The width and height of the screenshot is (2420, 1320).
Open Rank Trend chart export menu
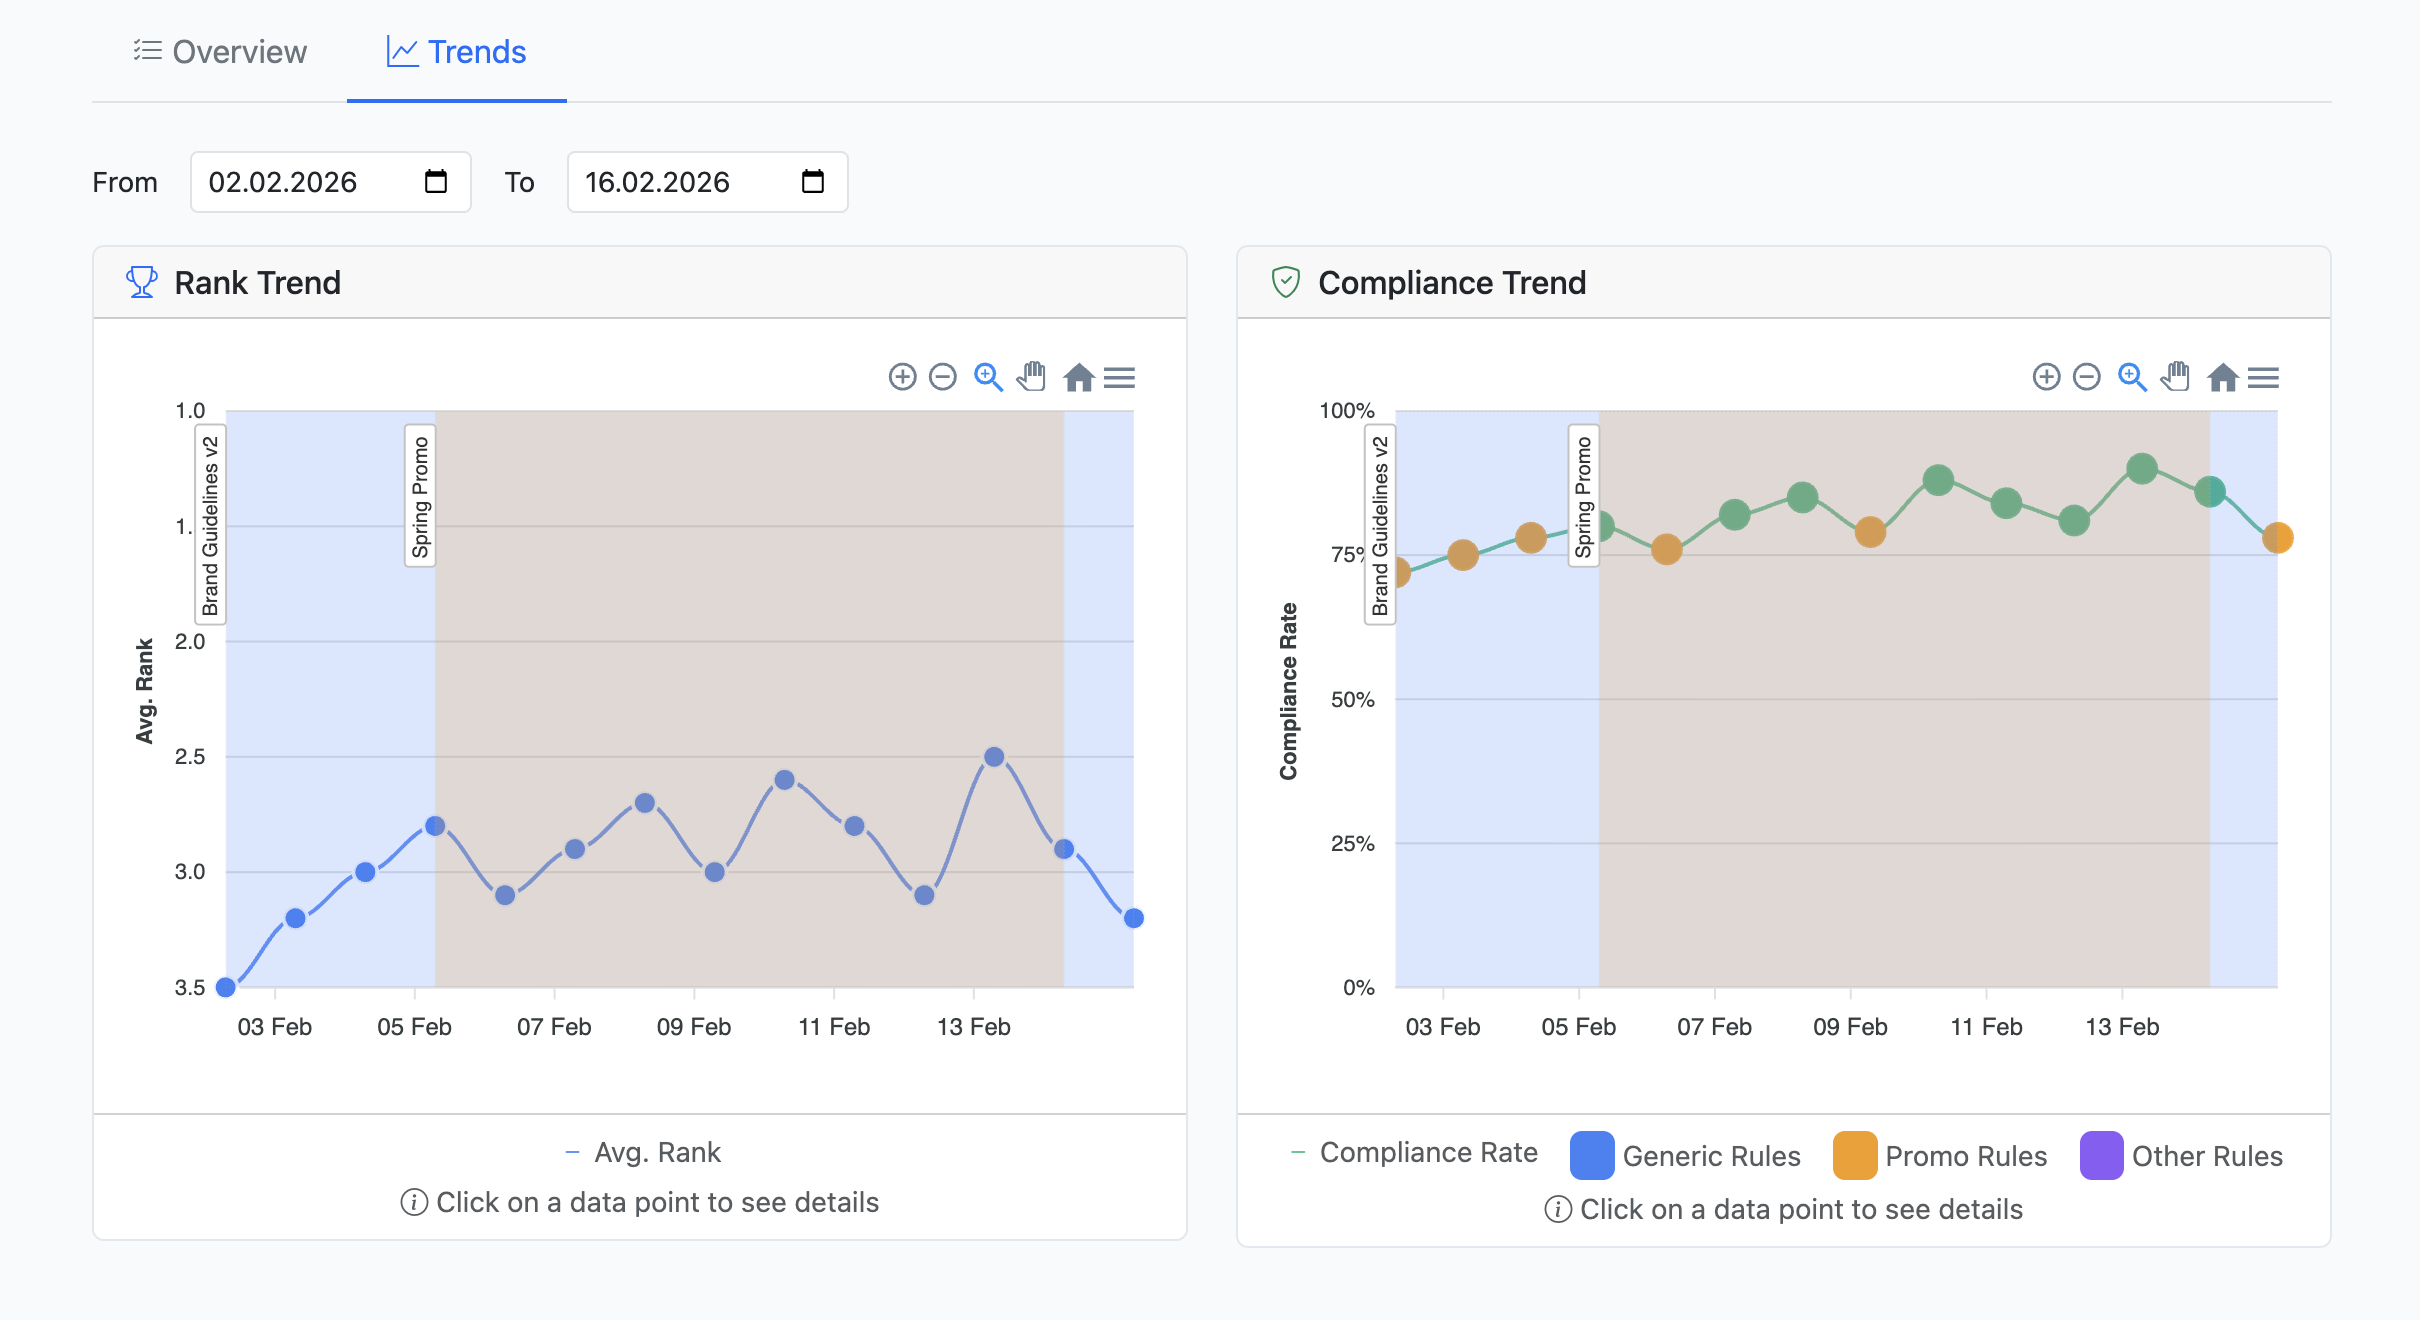tap(1122, 378)
